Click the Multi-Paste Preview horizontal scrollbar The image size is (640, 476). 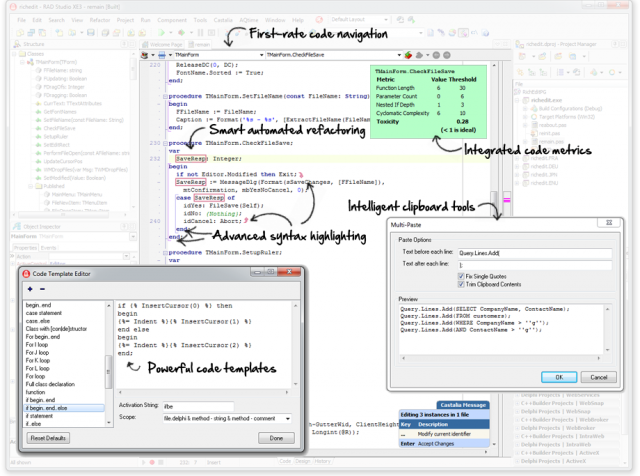501,358
